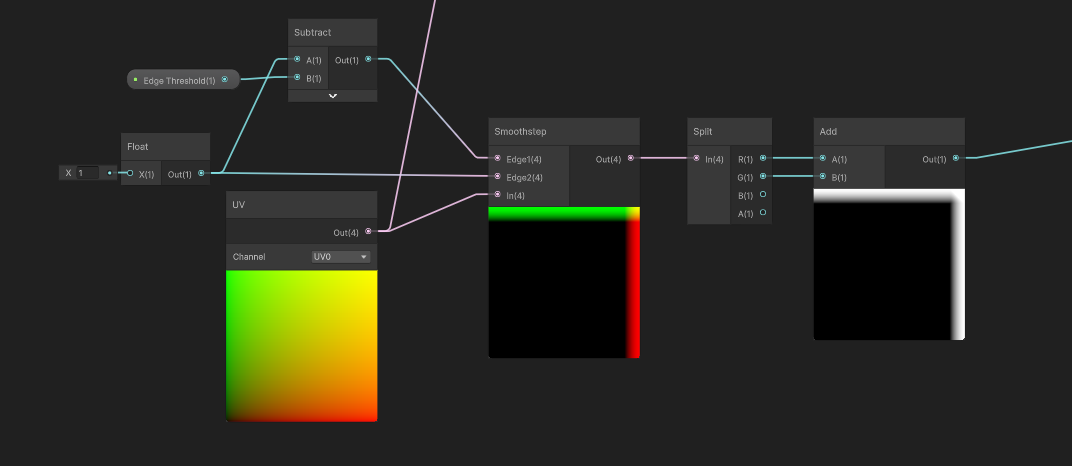The width and height of the screenshot is (1072, 466).
Task: Select the Float node title
Action: click(137, 146)
